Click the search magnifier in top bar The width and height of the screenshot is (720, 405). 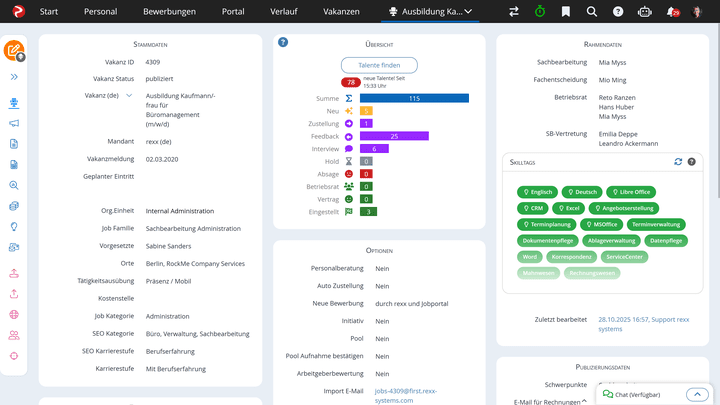click(x=592, y=12)
